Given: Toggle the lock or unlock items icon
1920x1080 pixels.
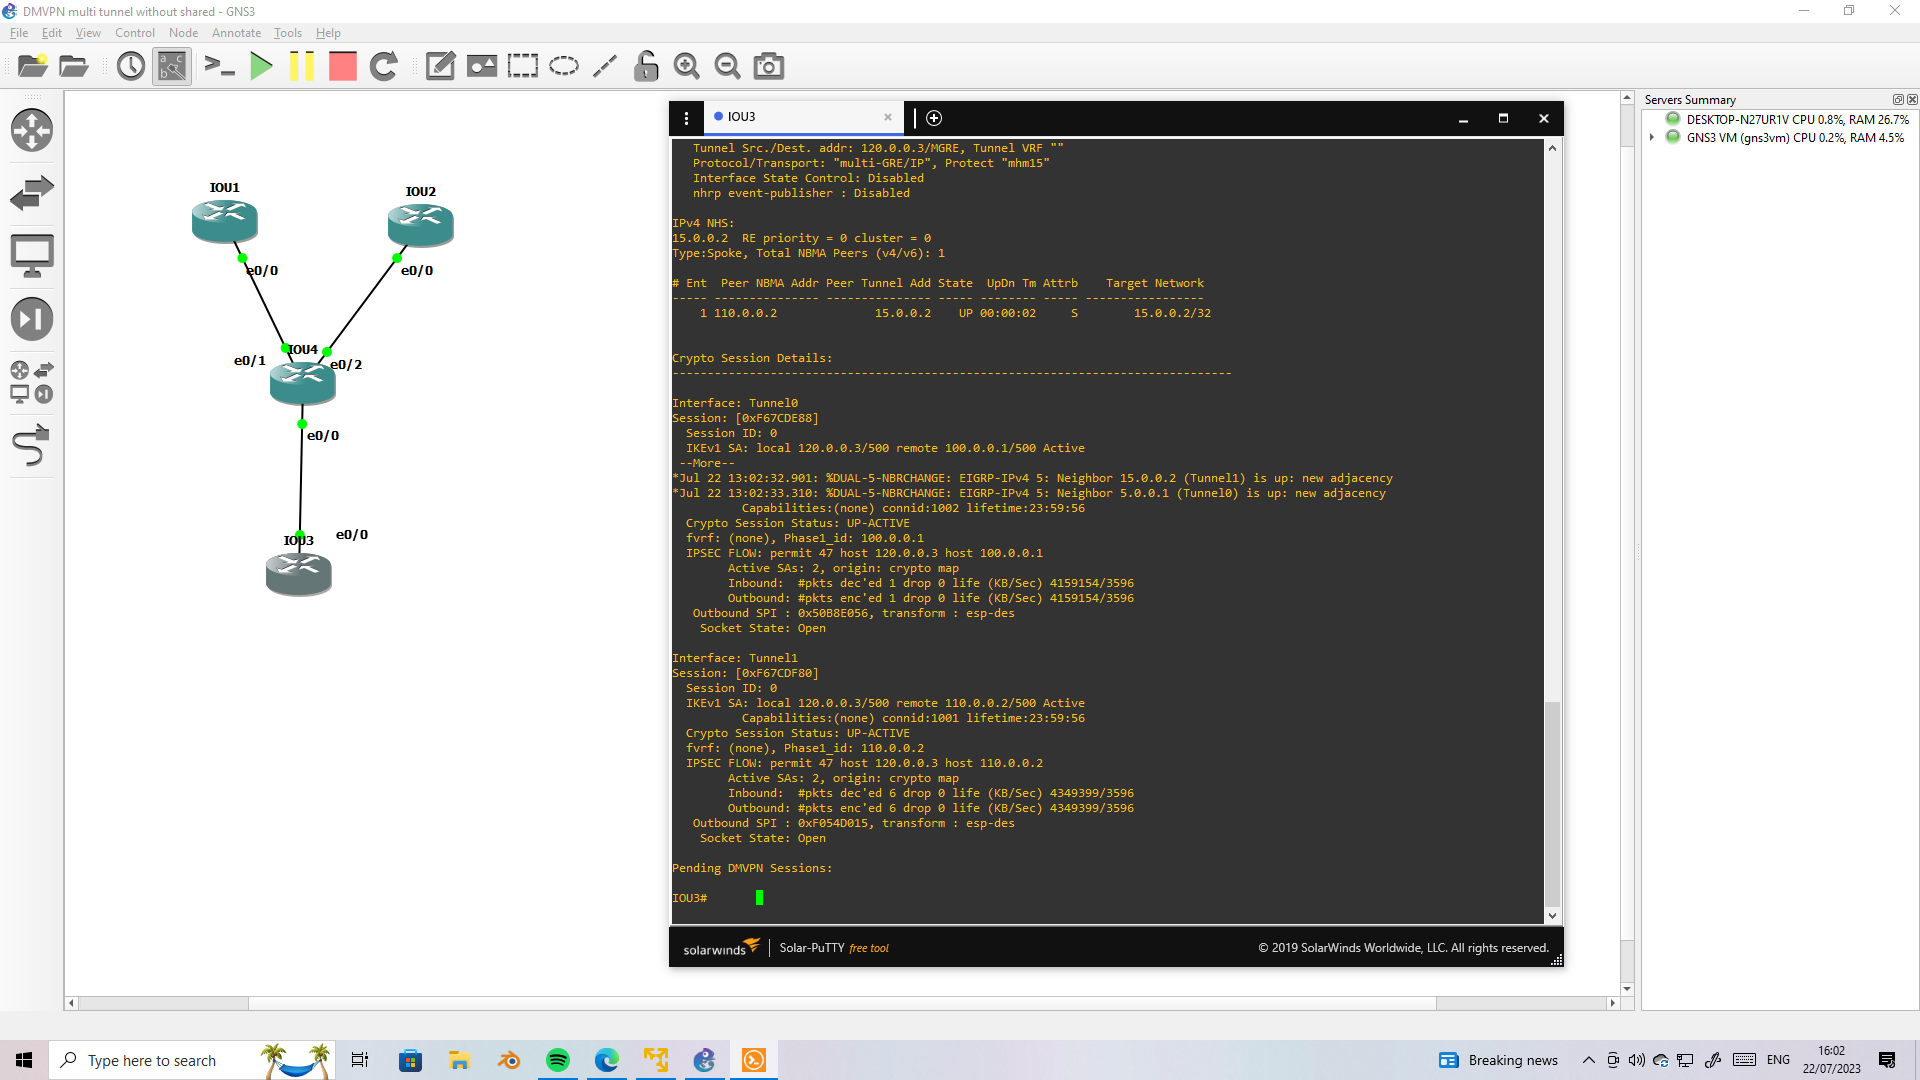Looking at the screenshot, I should pos(646,66).
